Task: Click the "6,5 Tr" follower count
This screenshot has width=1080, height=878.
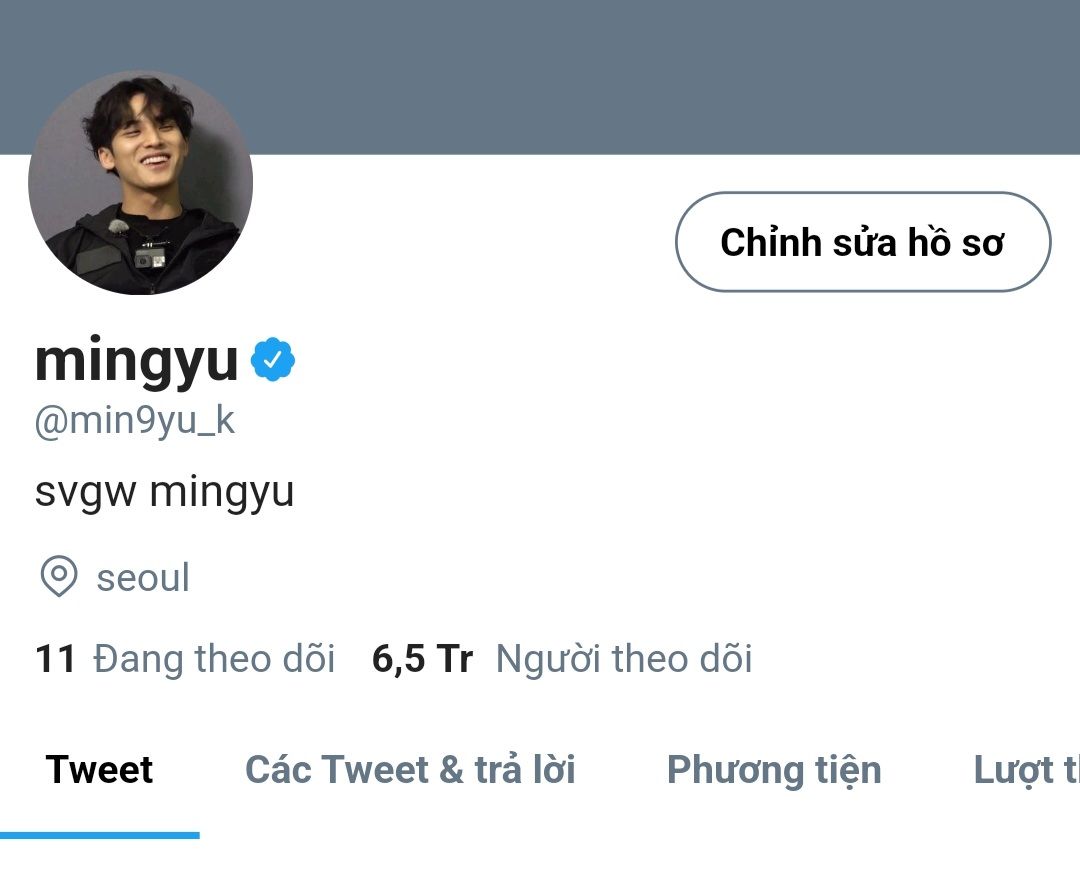Action: point(422,659)
